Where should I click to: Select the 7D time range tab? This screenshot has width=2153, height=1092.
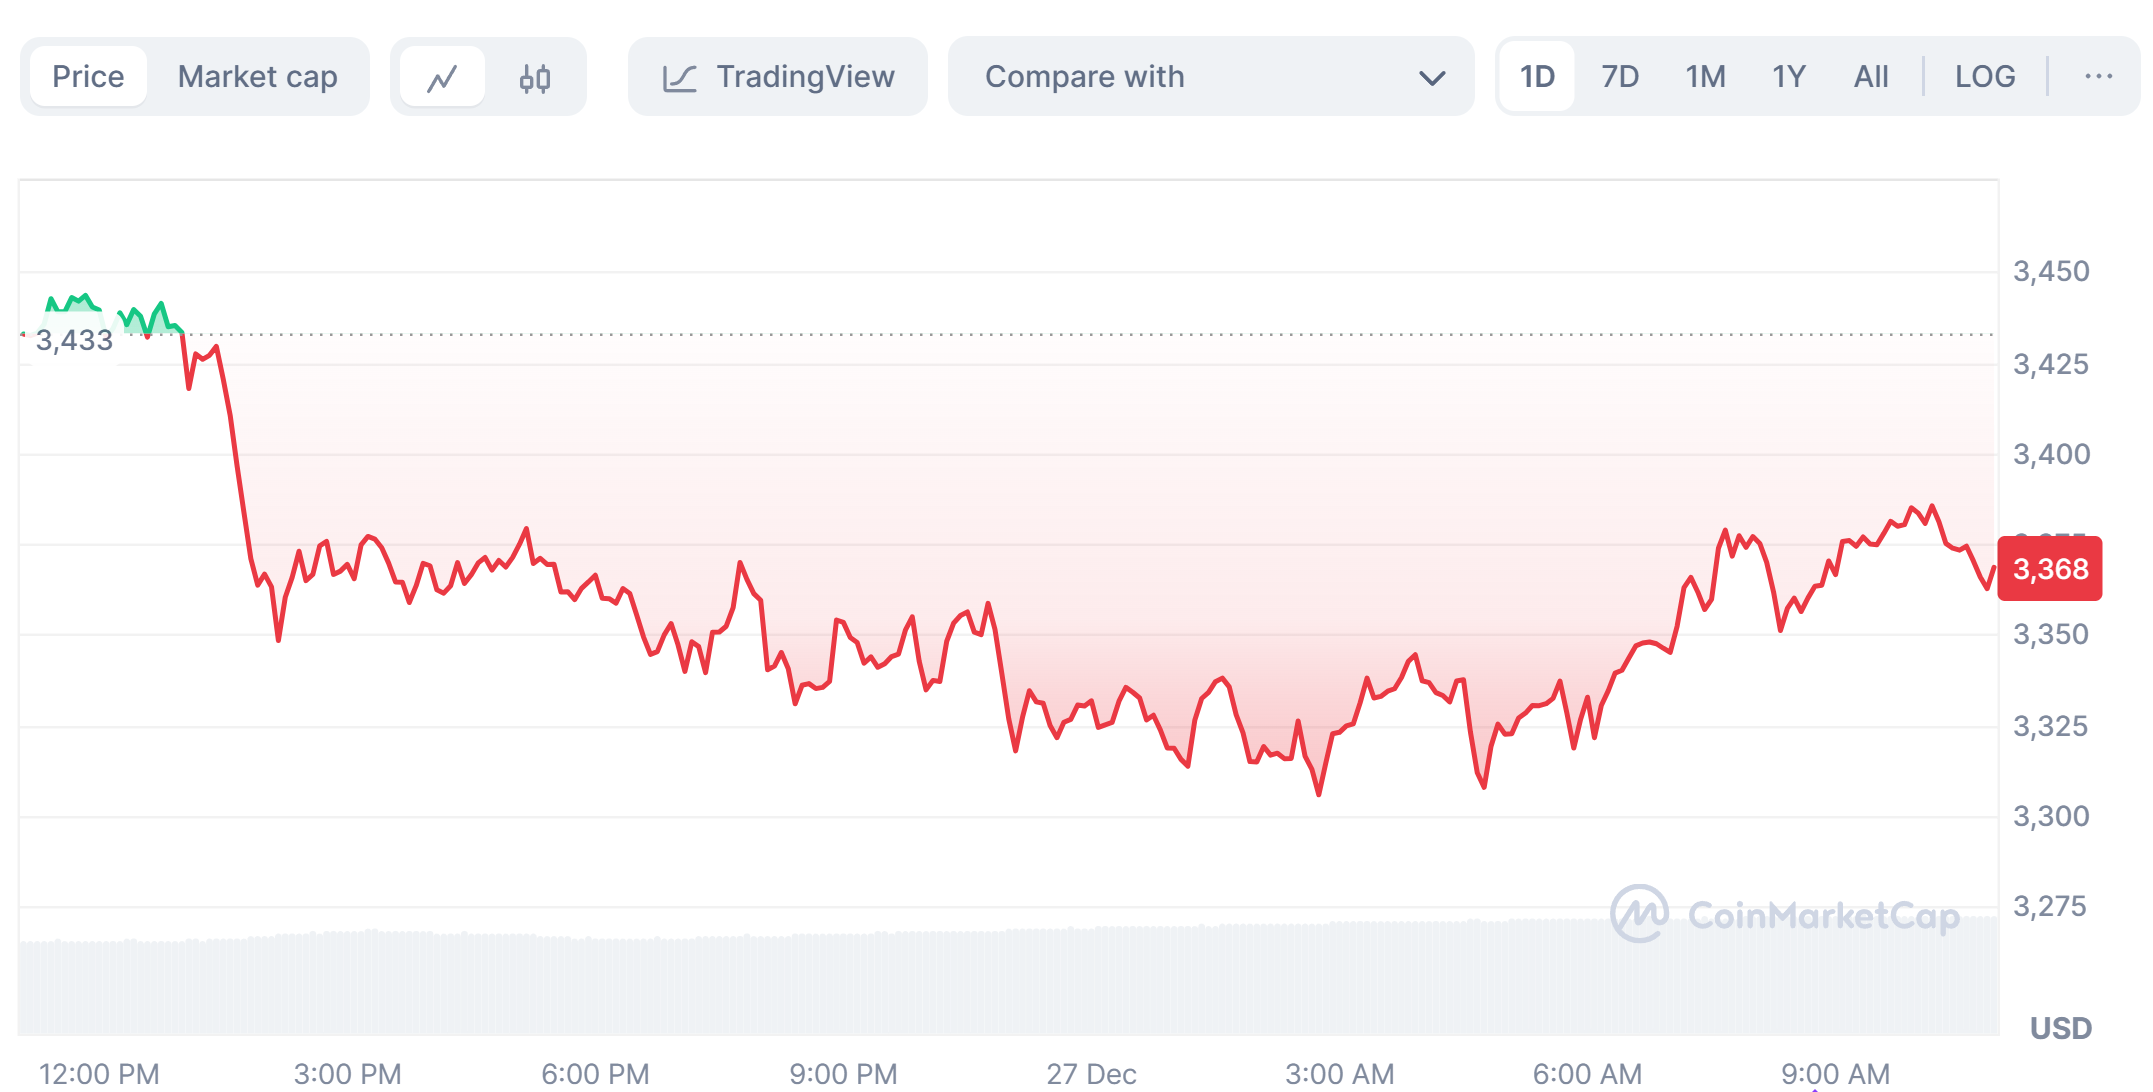[1620, 77]
